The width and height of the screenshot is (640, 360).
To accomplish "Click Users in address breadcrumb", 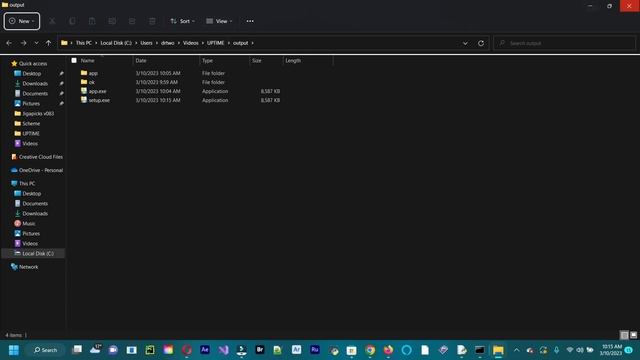I will [147, 43].
